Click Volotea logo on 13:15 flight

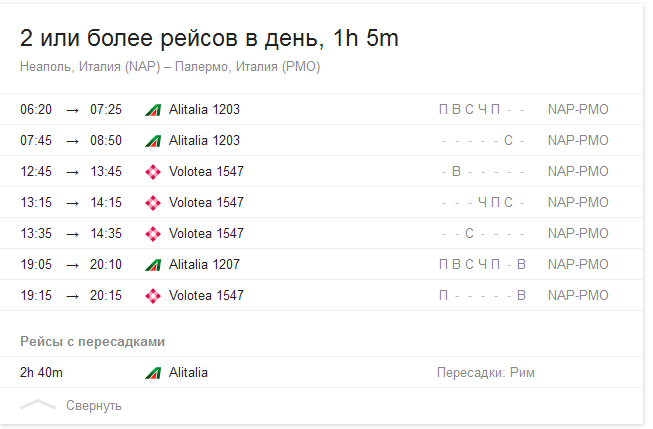pyautogui.click(x=153, y=203)
